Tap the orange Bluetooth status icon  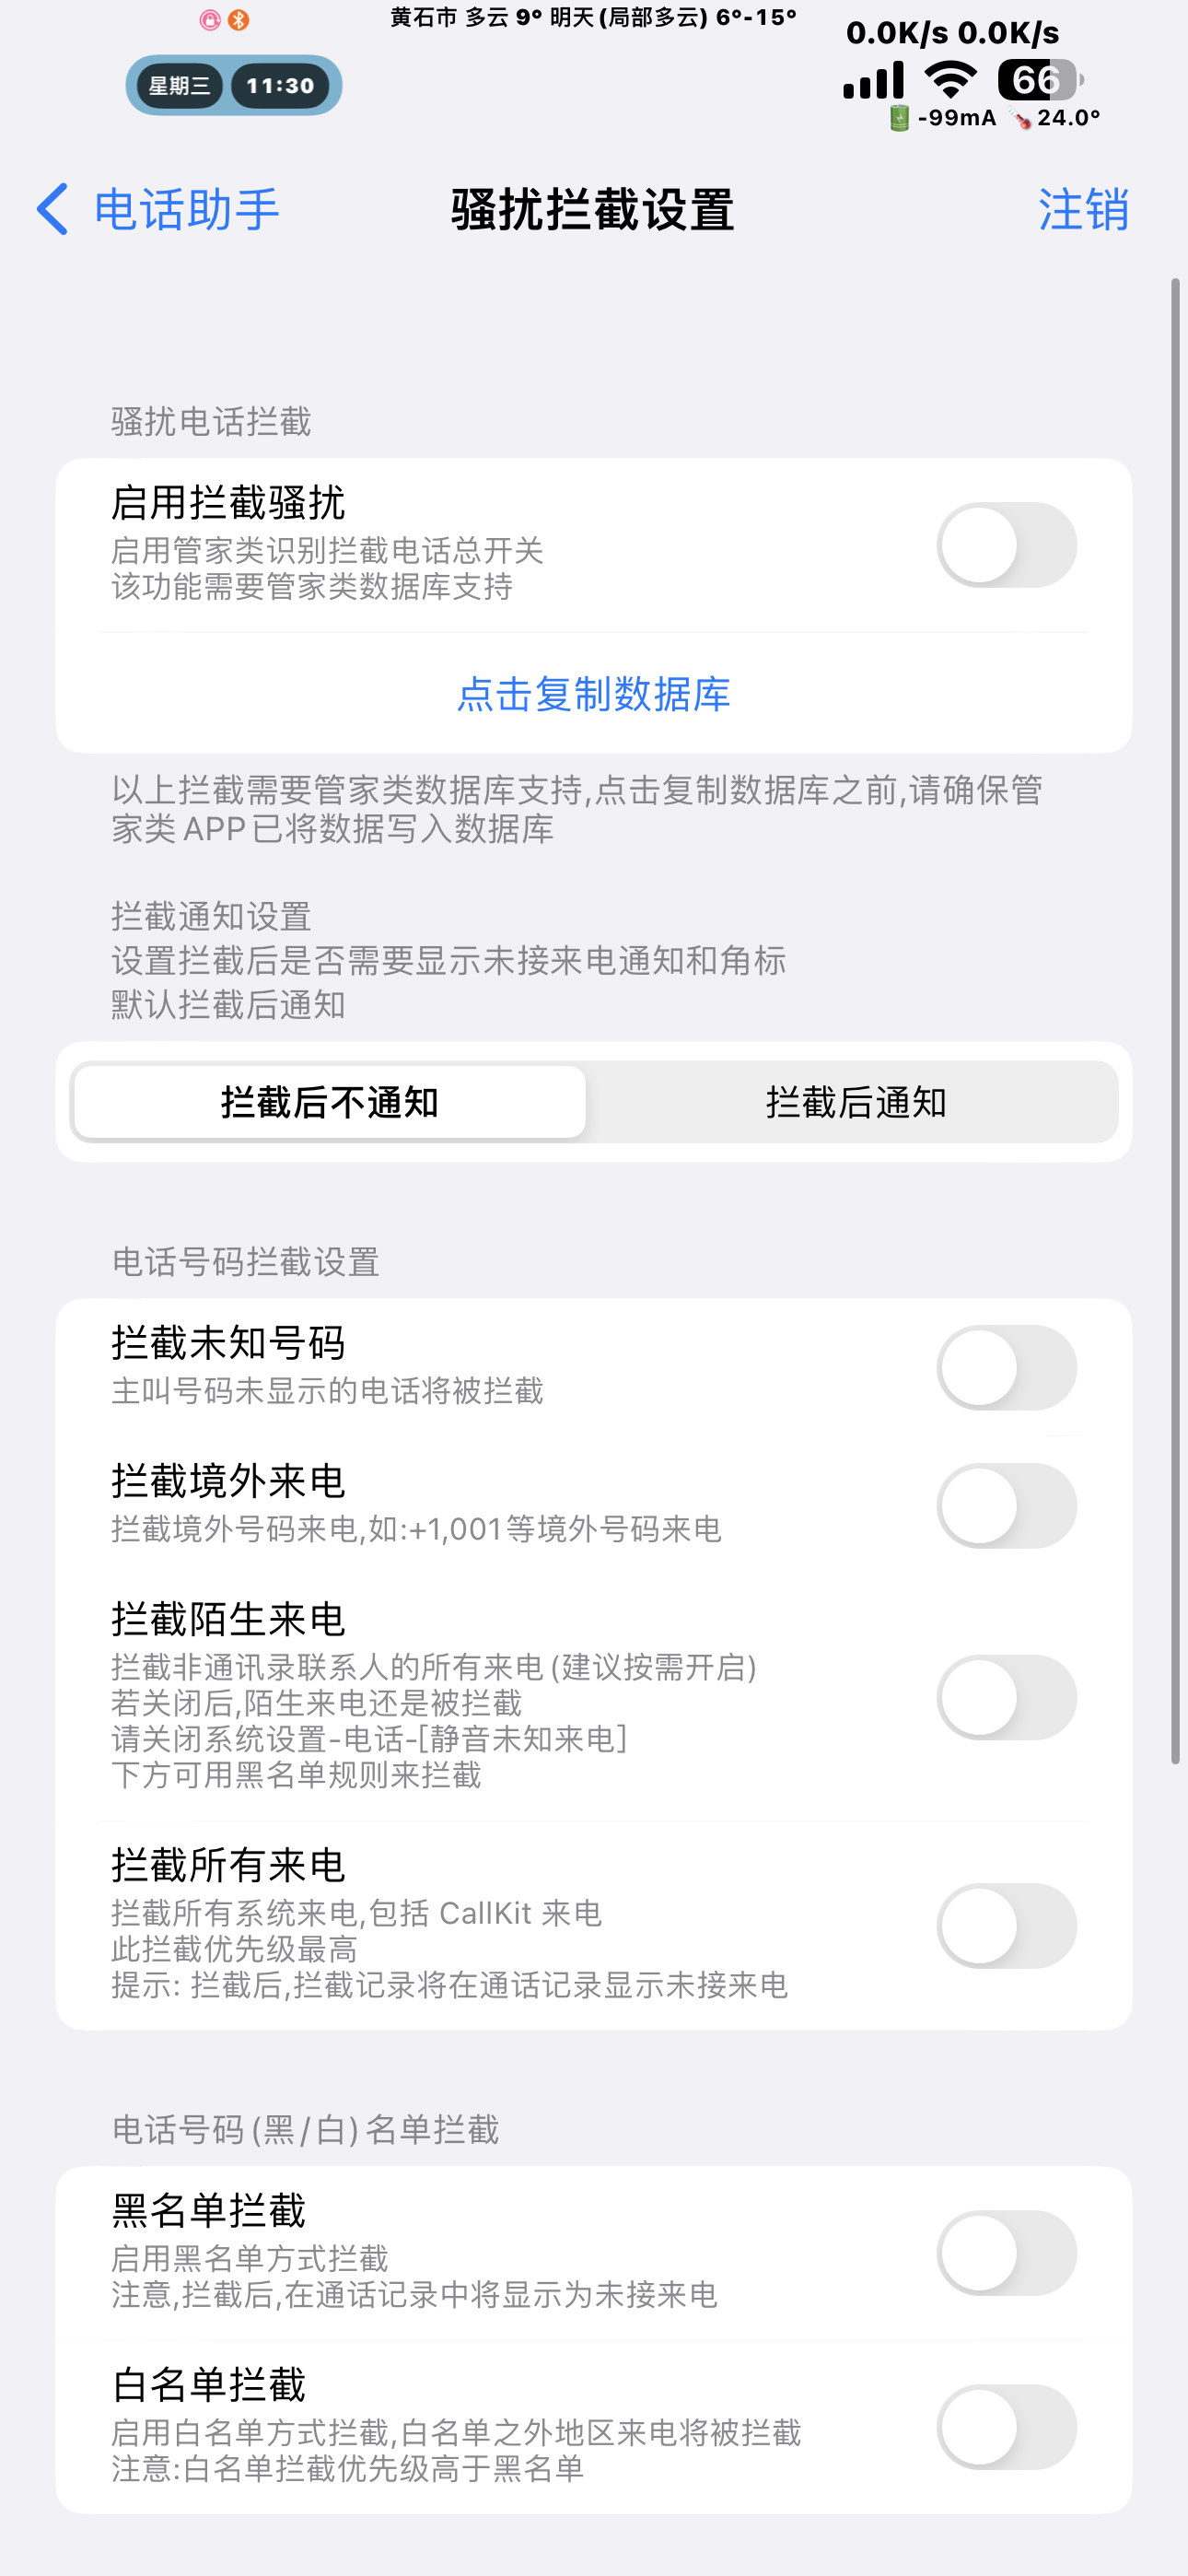click(238, 20)
